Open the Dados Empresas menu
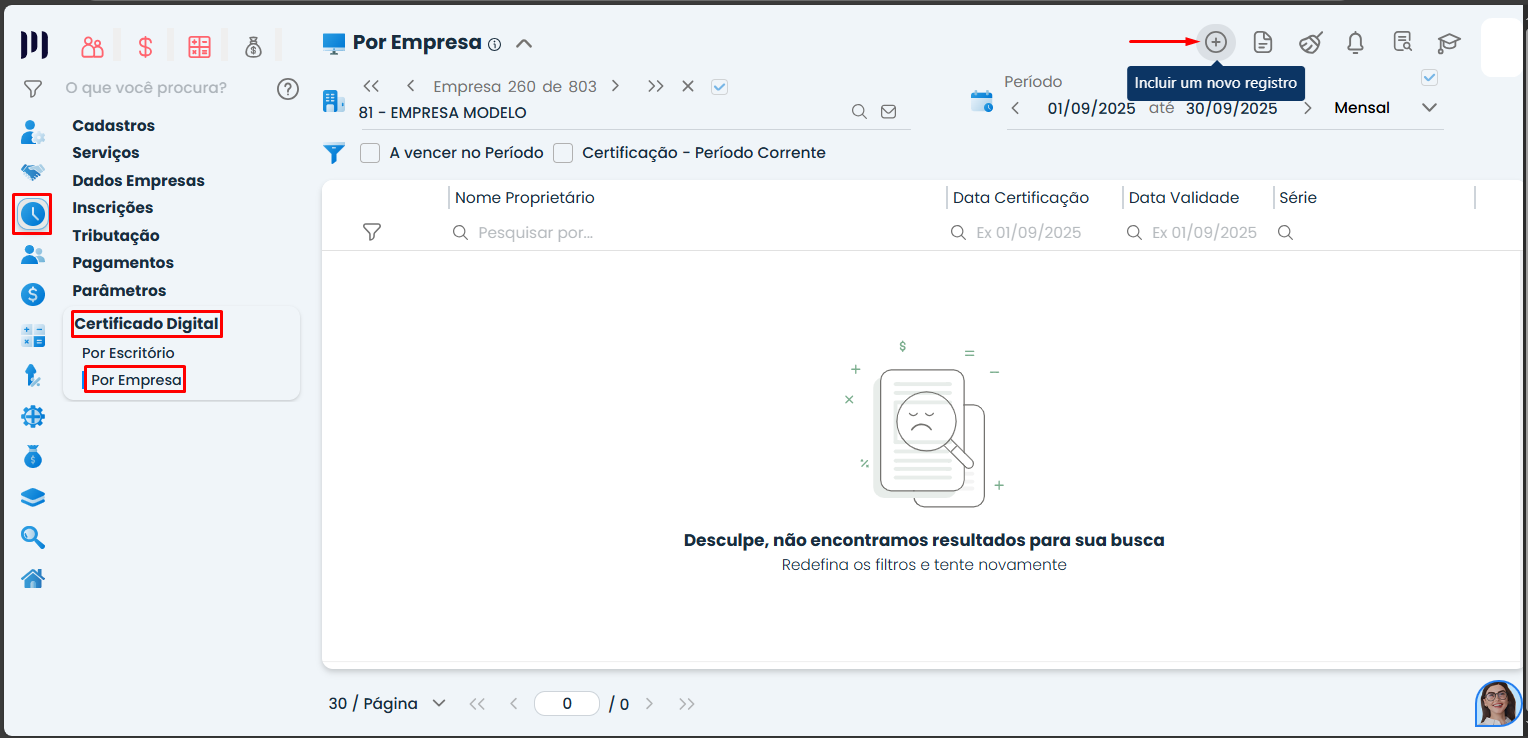Image resolution: width=1528 pixels, height=738 pixels. (138, 181)
